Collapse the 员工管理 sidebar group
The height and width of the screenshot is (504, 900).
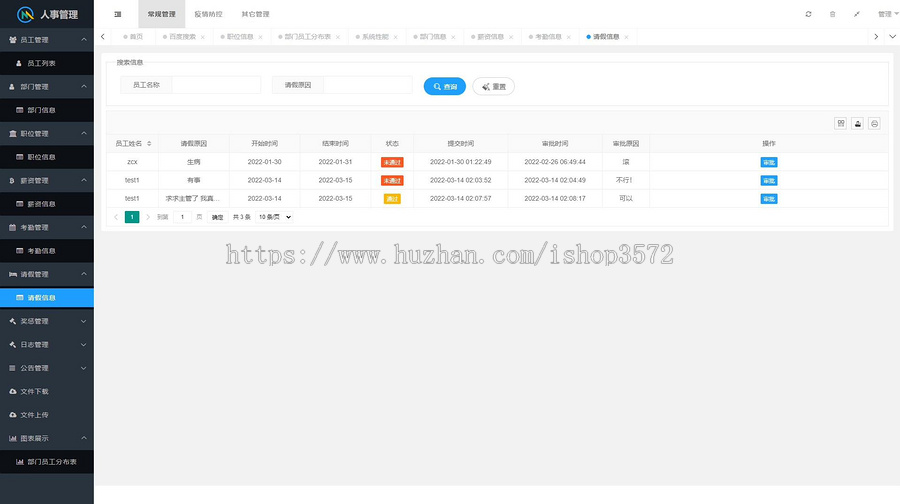click(46, 40)
